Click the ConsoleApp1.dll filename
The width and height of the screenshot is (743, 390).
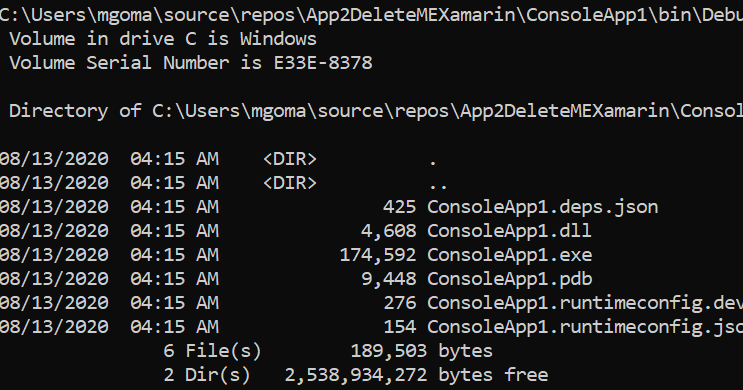[509, 231]
